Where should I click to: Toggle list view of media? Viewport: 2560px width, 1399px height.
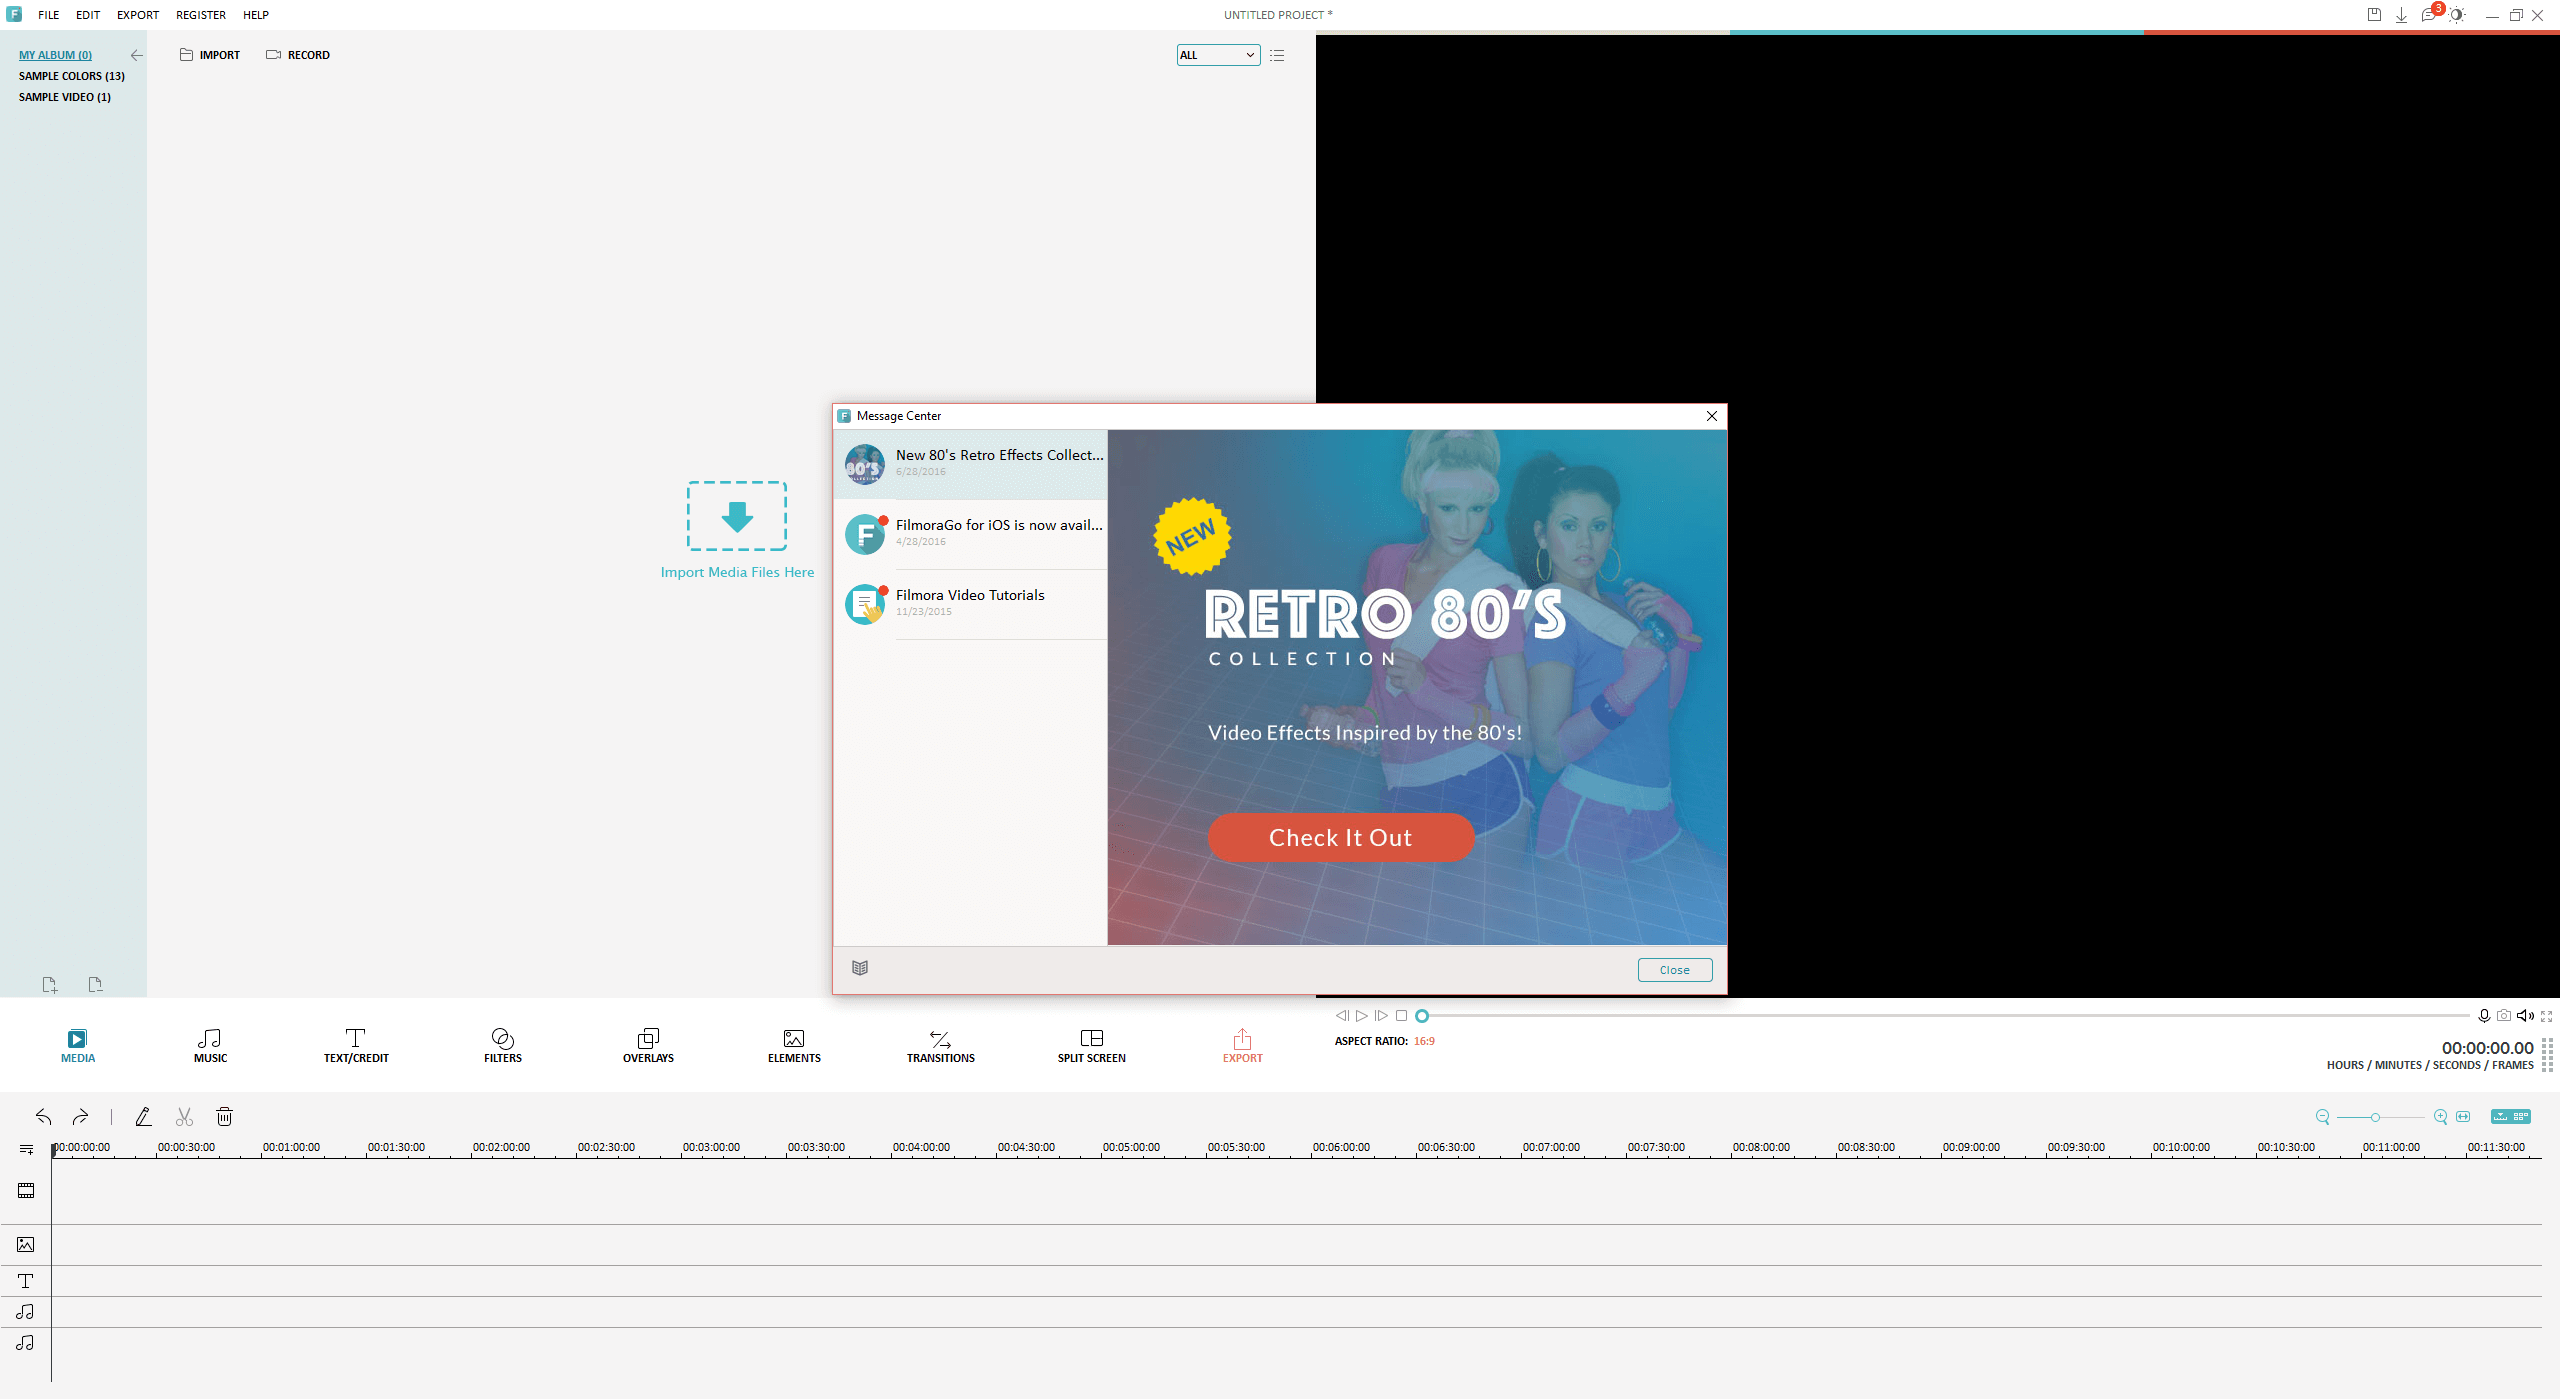coord(1277,56)
